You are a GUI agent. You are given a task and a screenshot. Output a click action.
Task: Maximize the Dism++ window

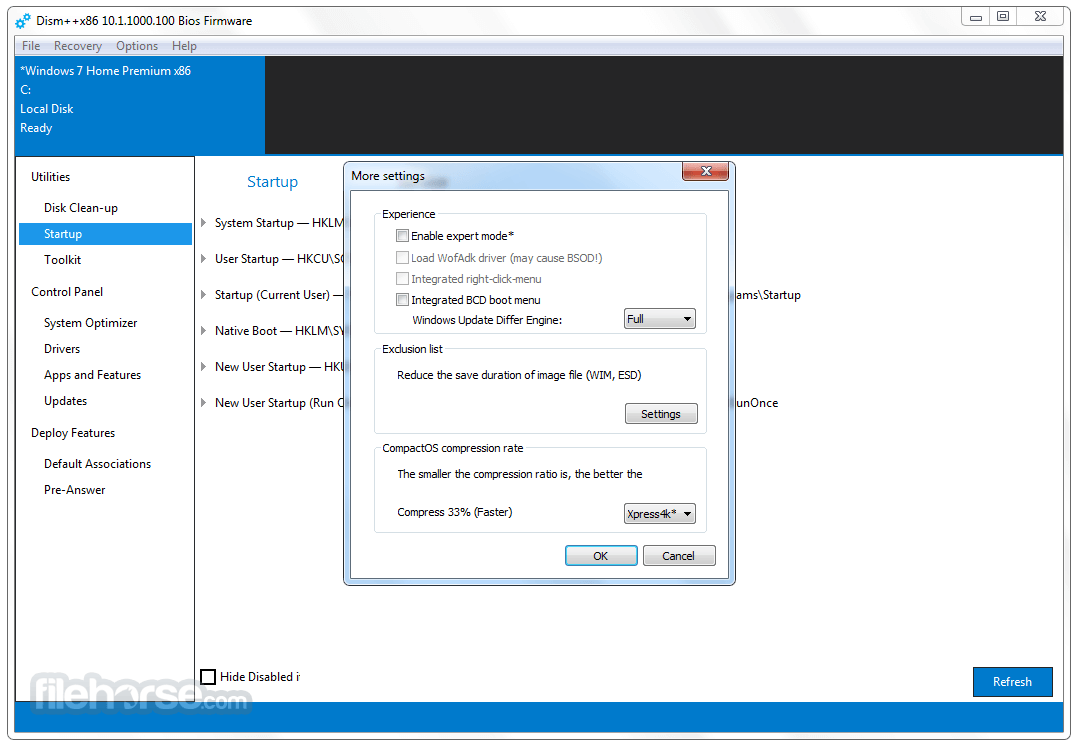click(x=1003, y=16)
